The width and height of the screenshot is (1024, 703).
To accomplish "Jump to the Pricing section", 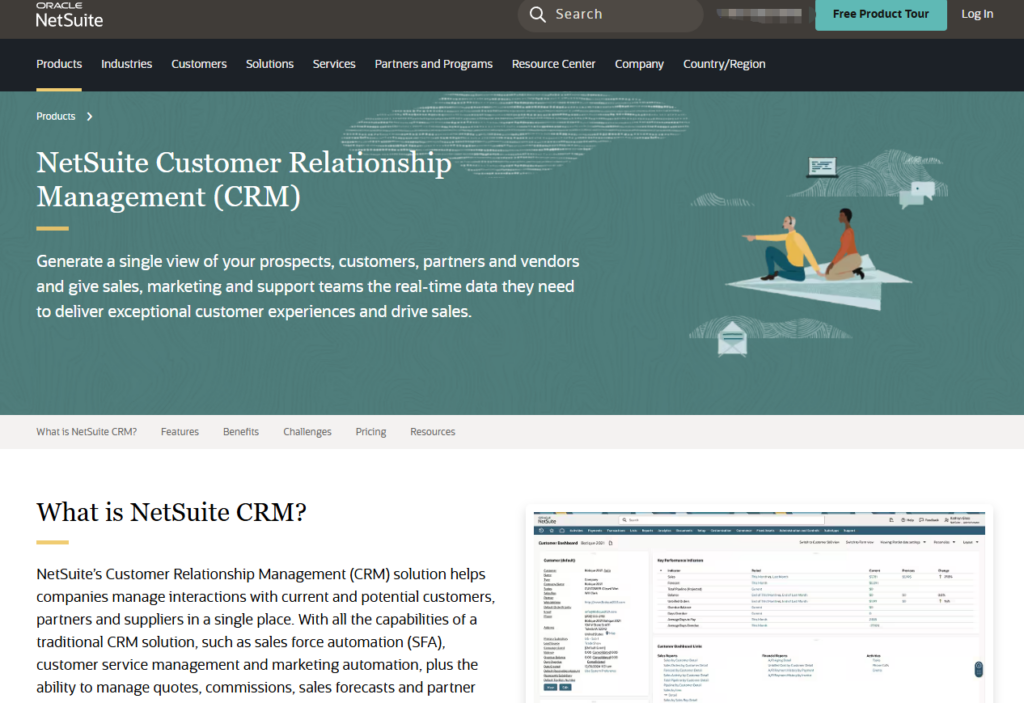I will [x=370, y=432].
